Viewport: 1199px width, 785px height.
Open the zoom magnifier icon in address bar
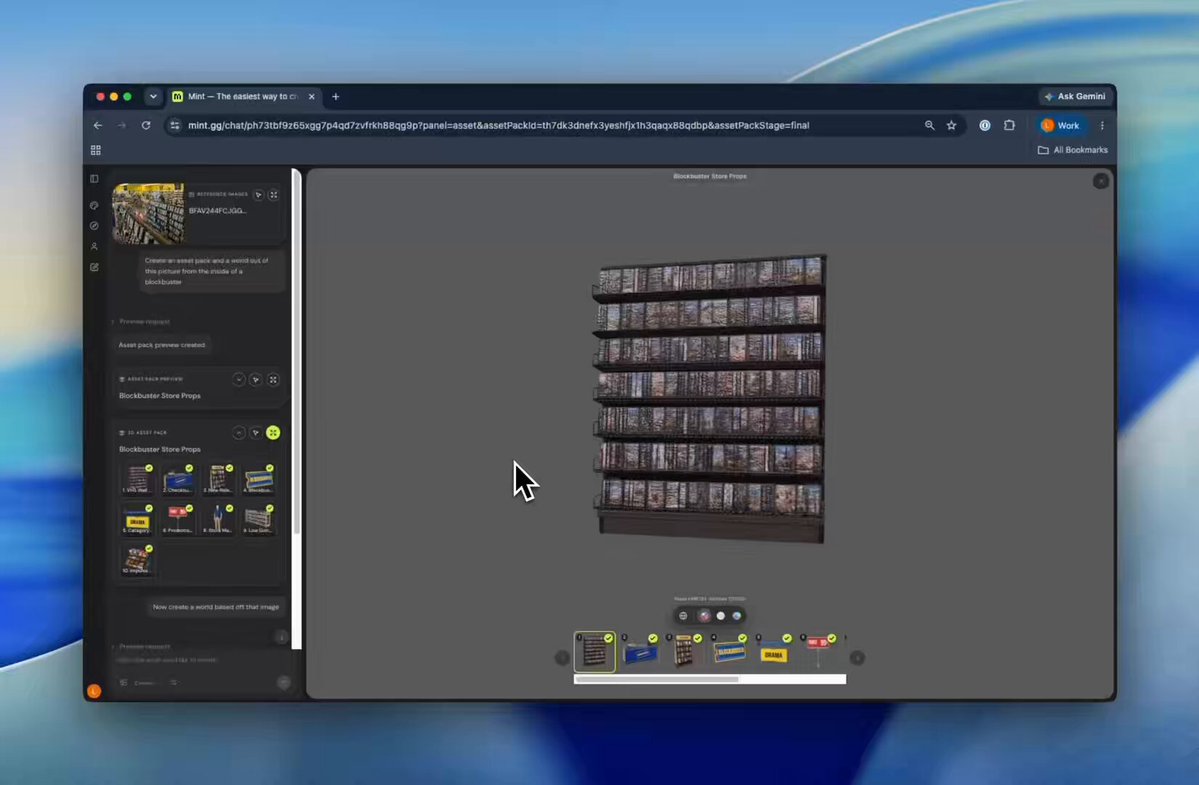(x=929, y=125)
